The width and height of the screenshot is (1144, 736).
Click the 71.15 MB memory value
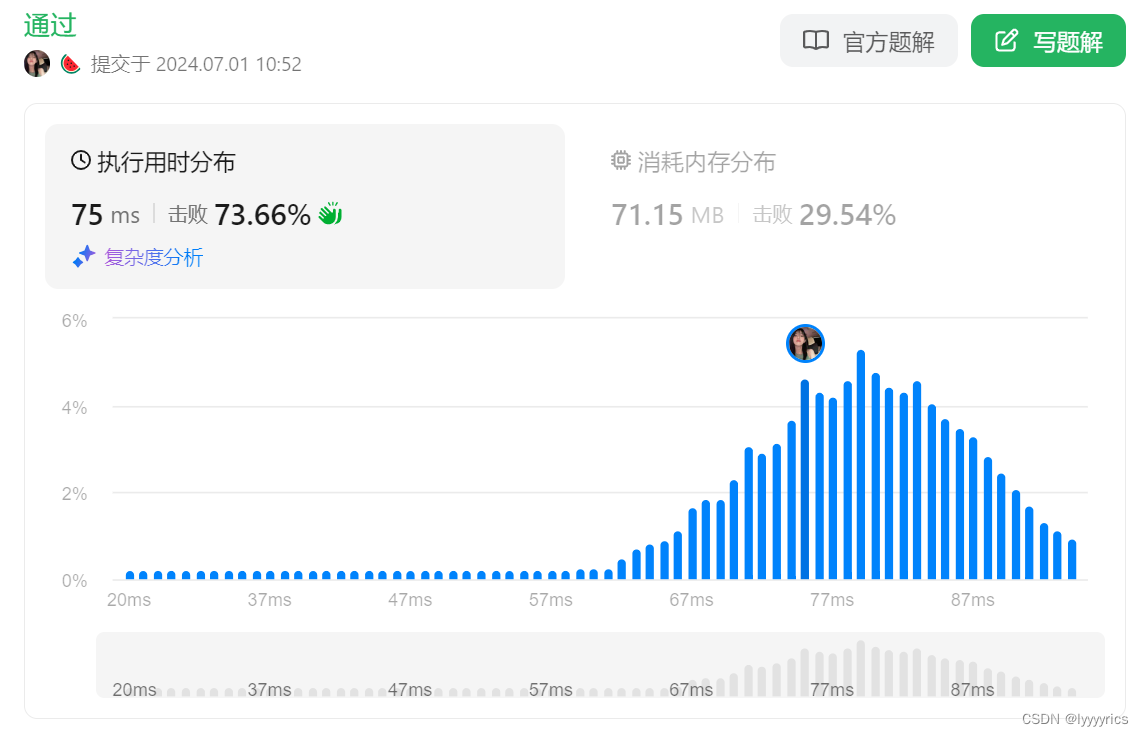pos(668,215)
